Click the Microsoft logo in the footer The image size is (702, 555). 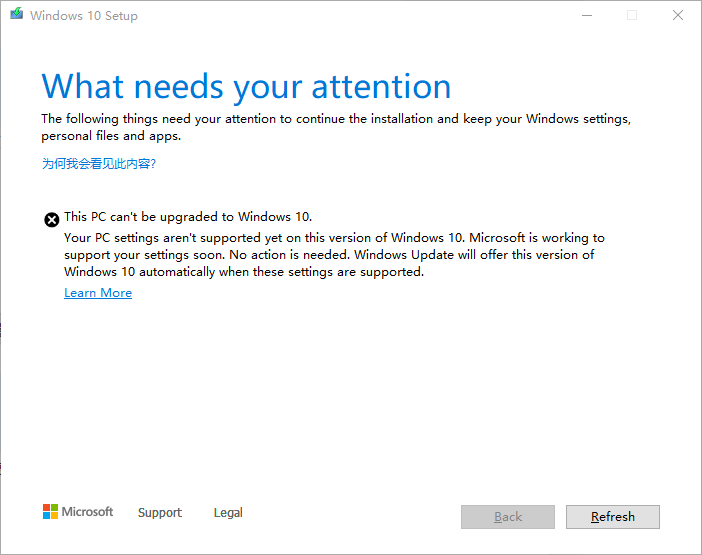(78, 512)
